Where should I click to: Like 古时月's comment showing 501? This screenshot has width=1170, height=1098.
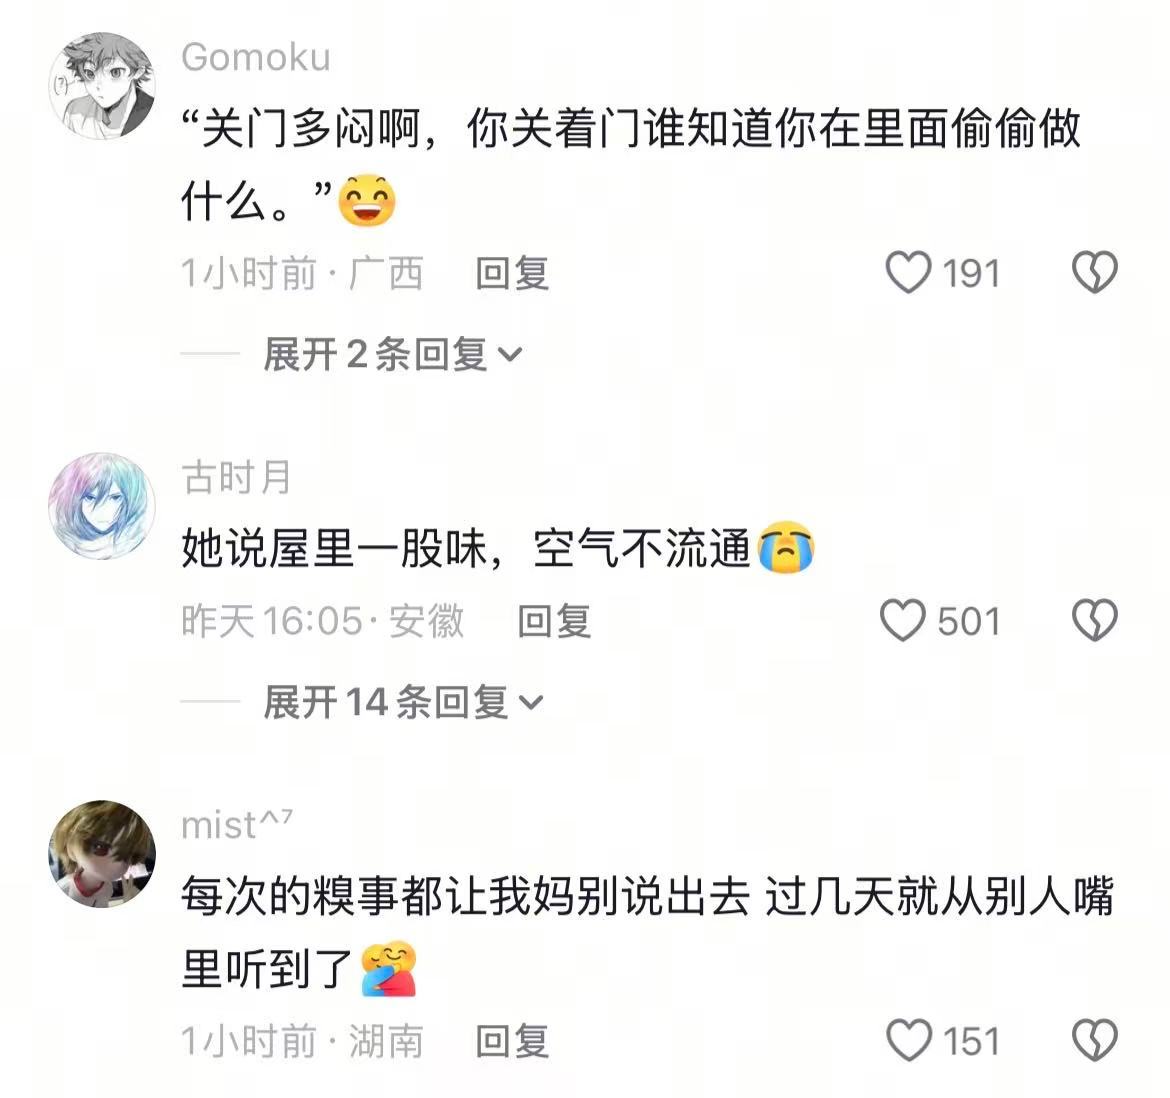tap(903, 621)
